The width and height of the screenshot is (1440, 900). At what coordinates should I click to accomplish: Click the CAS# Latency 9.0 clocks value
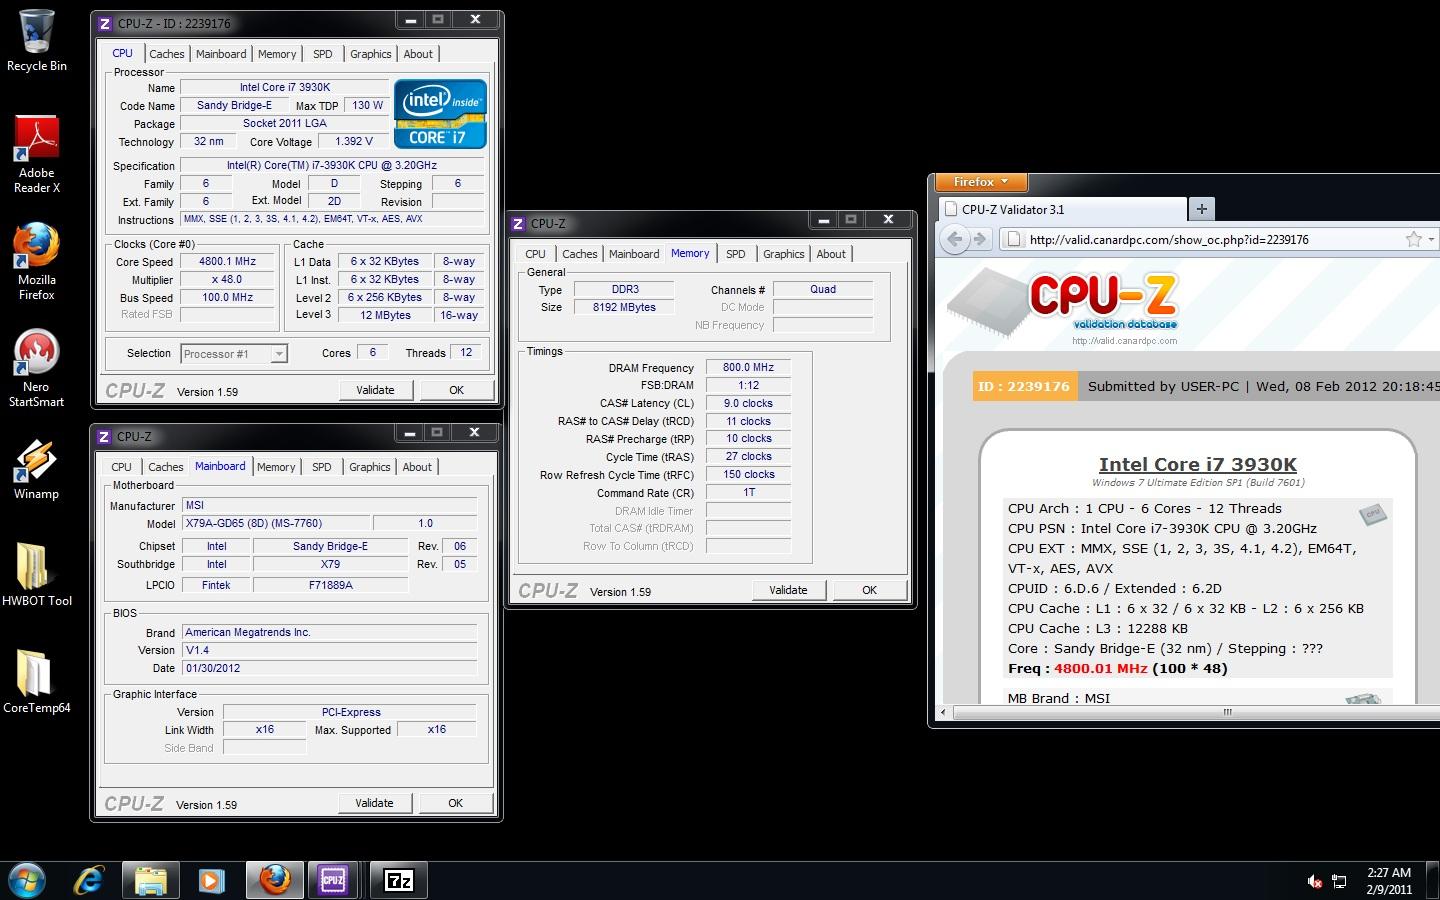[x=748, y=403]
